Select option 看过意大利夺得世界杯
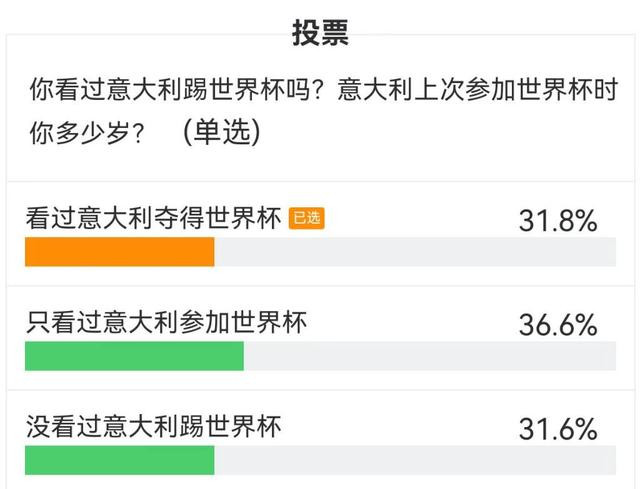640x489 pixels. click(x=154, y=219)
